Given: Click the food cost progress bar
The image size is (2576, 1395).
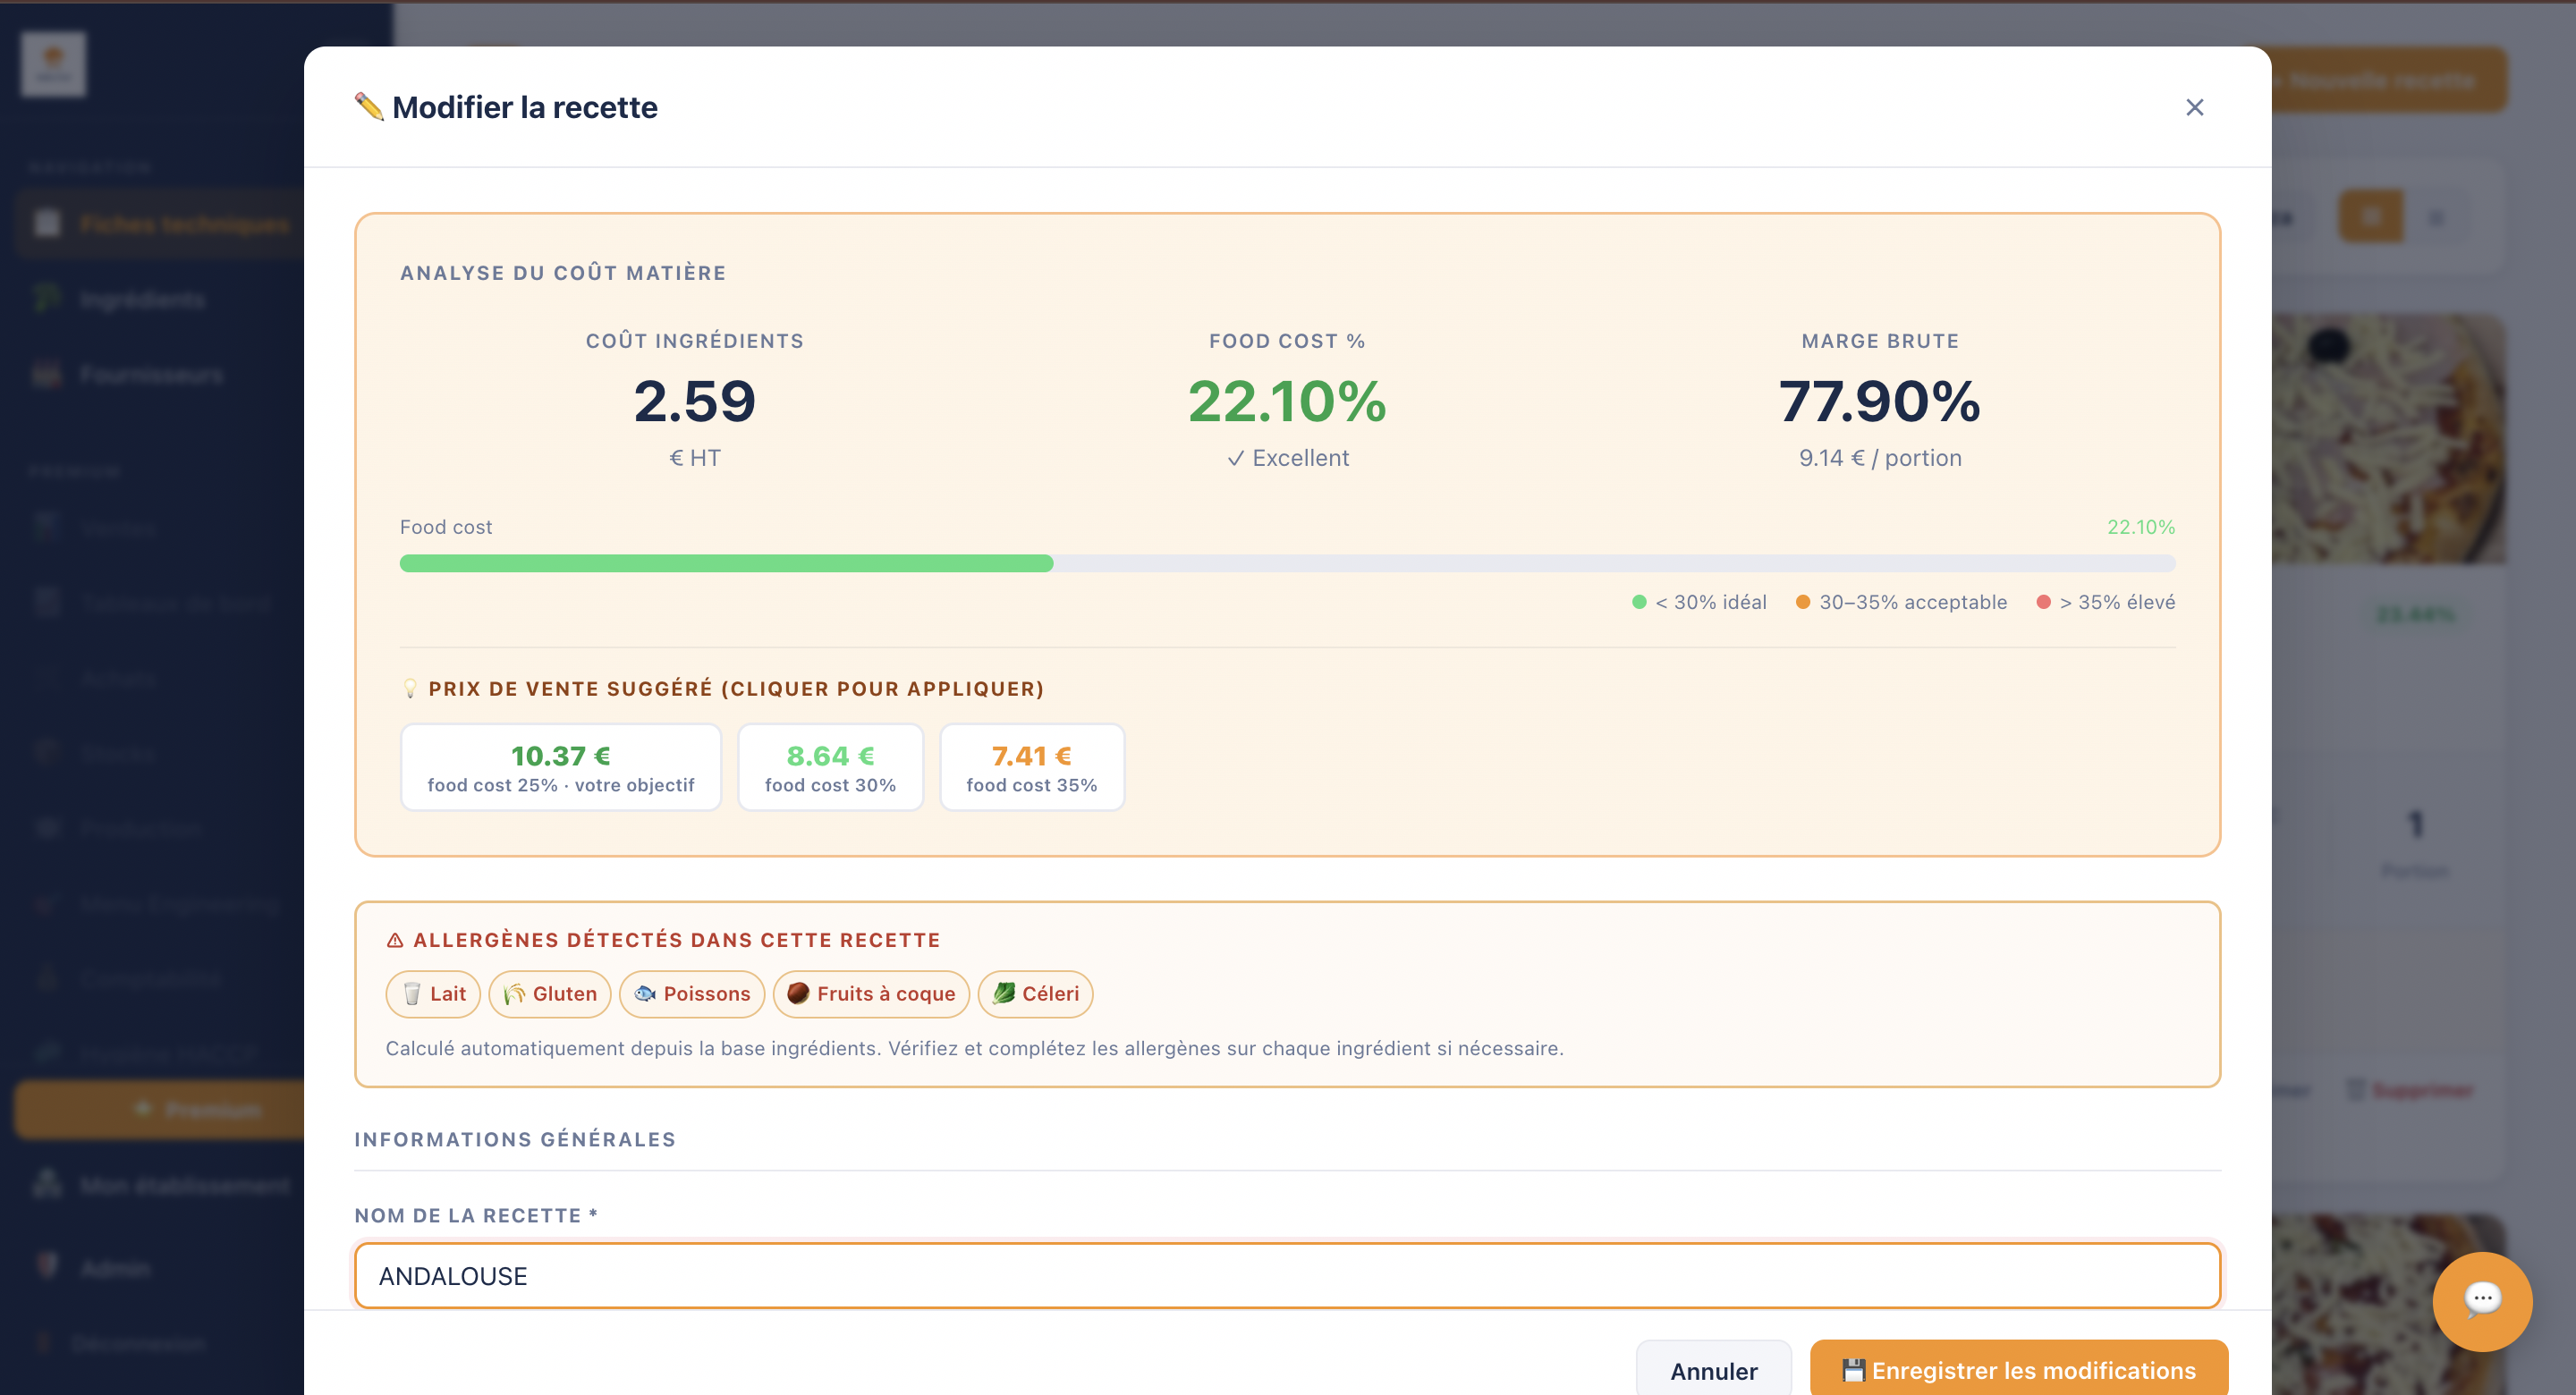Looking at the screenshot, I should click(1287, 563).
